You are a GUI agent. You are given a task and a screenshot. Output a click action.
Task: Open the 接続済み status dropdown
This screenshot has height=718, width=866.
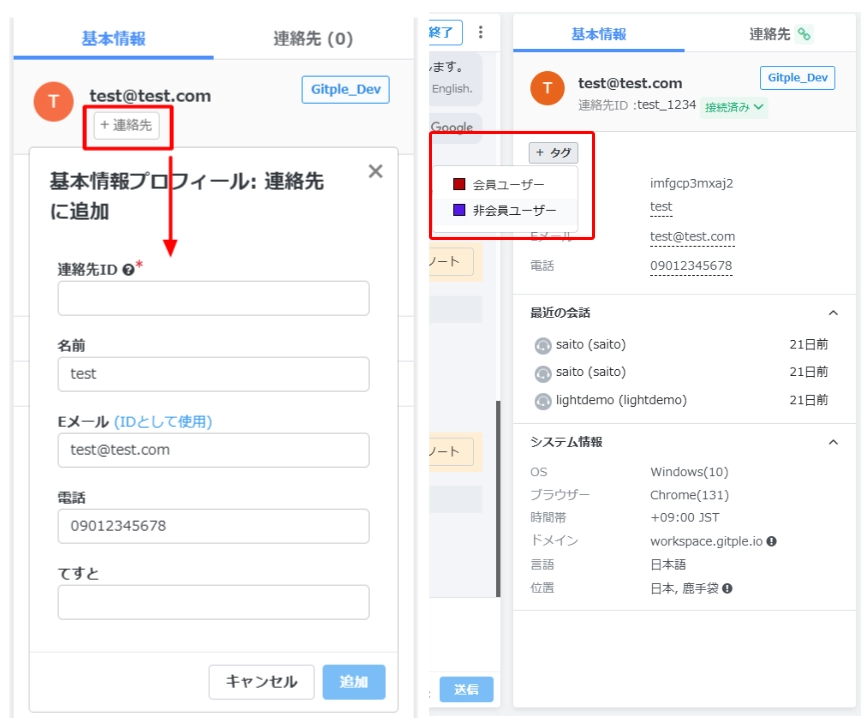(x=734, y=107)
